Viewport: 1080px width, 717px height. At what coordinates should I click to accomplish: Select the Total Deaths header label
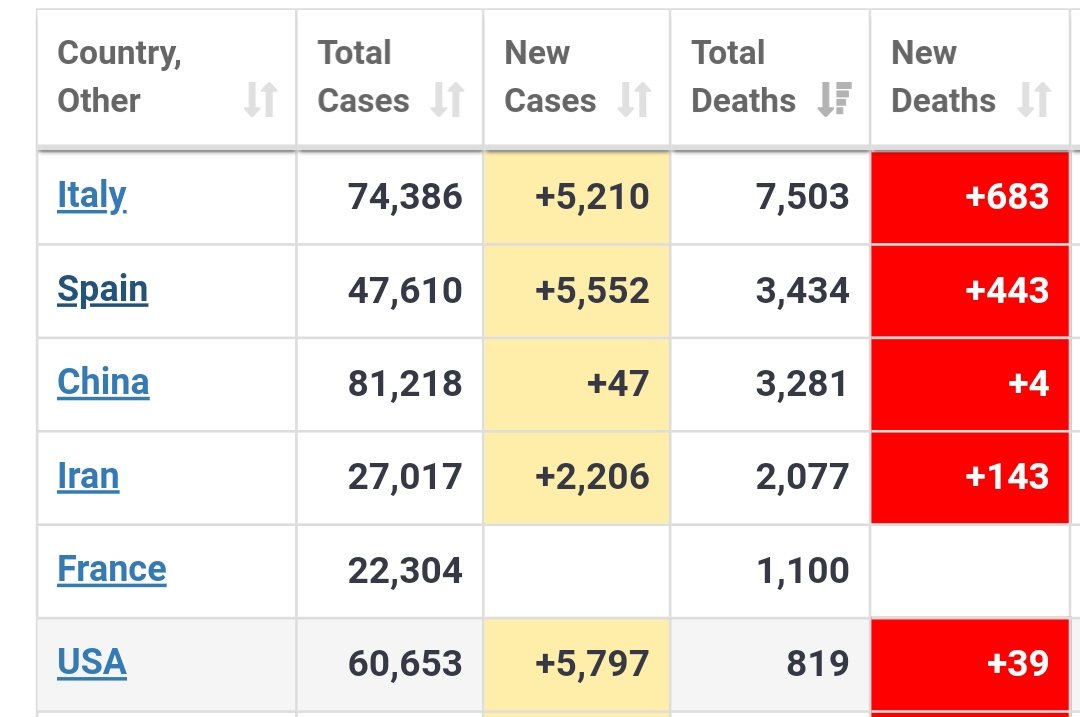coord(743,76)
